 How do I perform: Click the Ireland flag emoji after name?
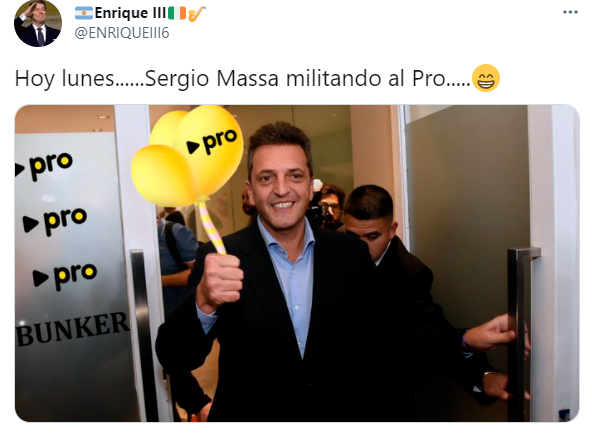[x=177, y=14]
